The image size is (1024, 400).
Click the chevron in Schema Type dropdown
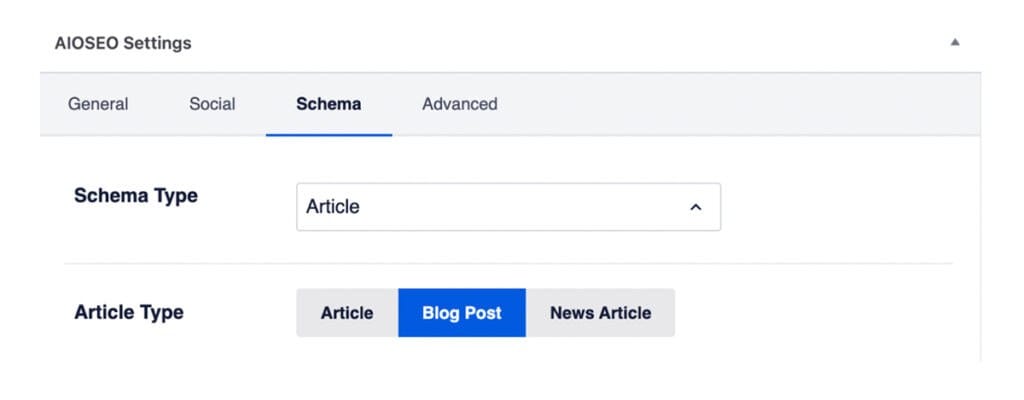tap(696, 207)
